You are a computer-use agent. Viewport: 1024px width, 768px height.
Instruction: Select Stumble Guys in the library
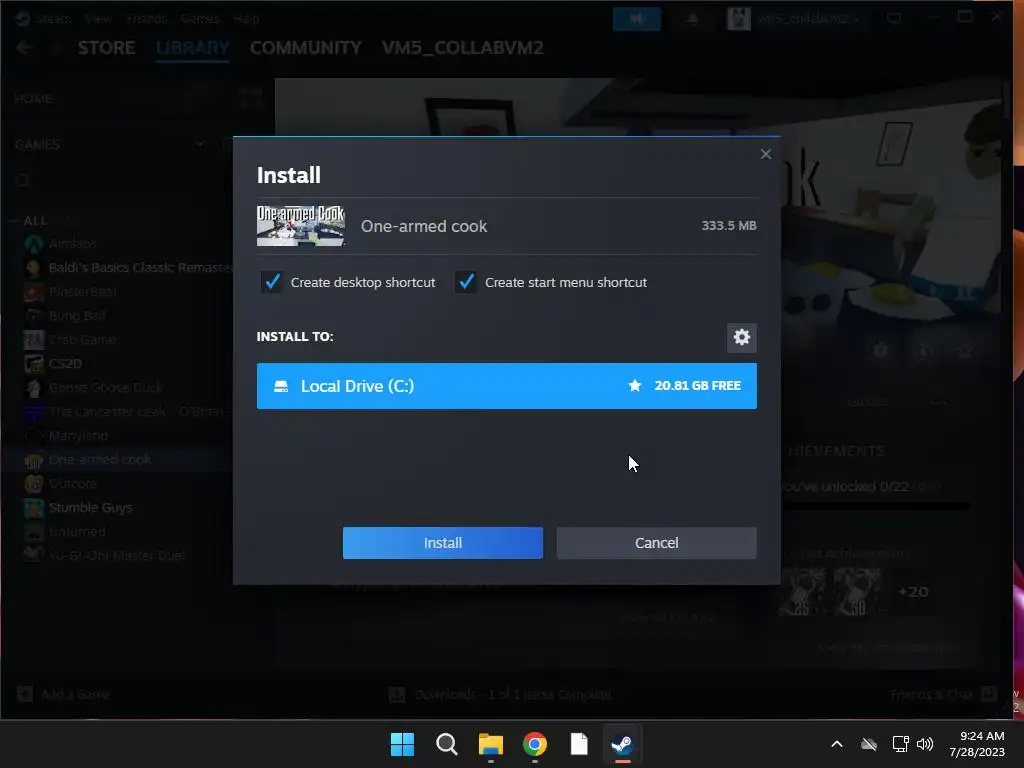pyautogui.click(x=90, y=507)
